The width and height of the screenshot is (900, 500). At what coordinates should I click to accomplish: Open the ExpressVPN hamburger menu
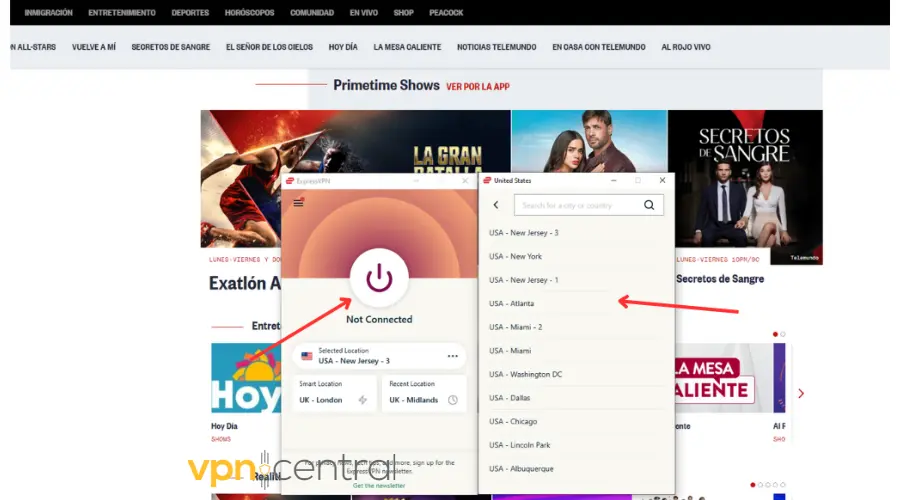[298, 203]
